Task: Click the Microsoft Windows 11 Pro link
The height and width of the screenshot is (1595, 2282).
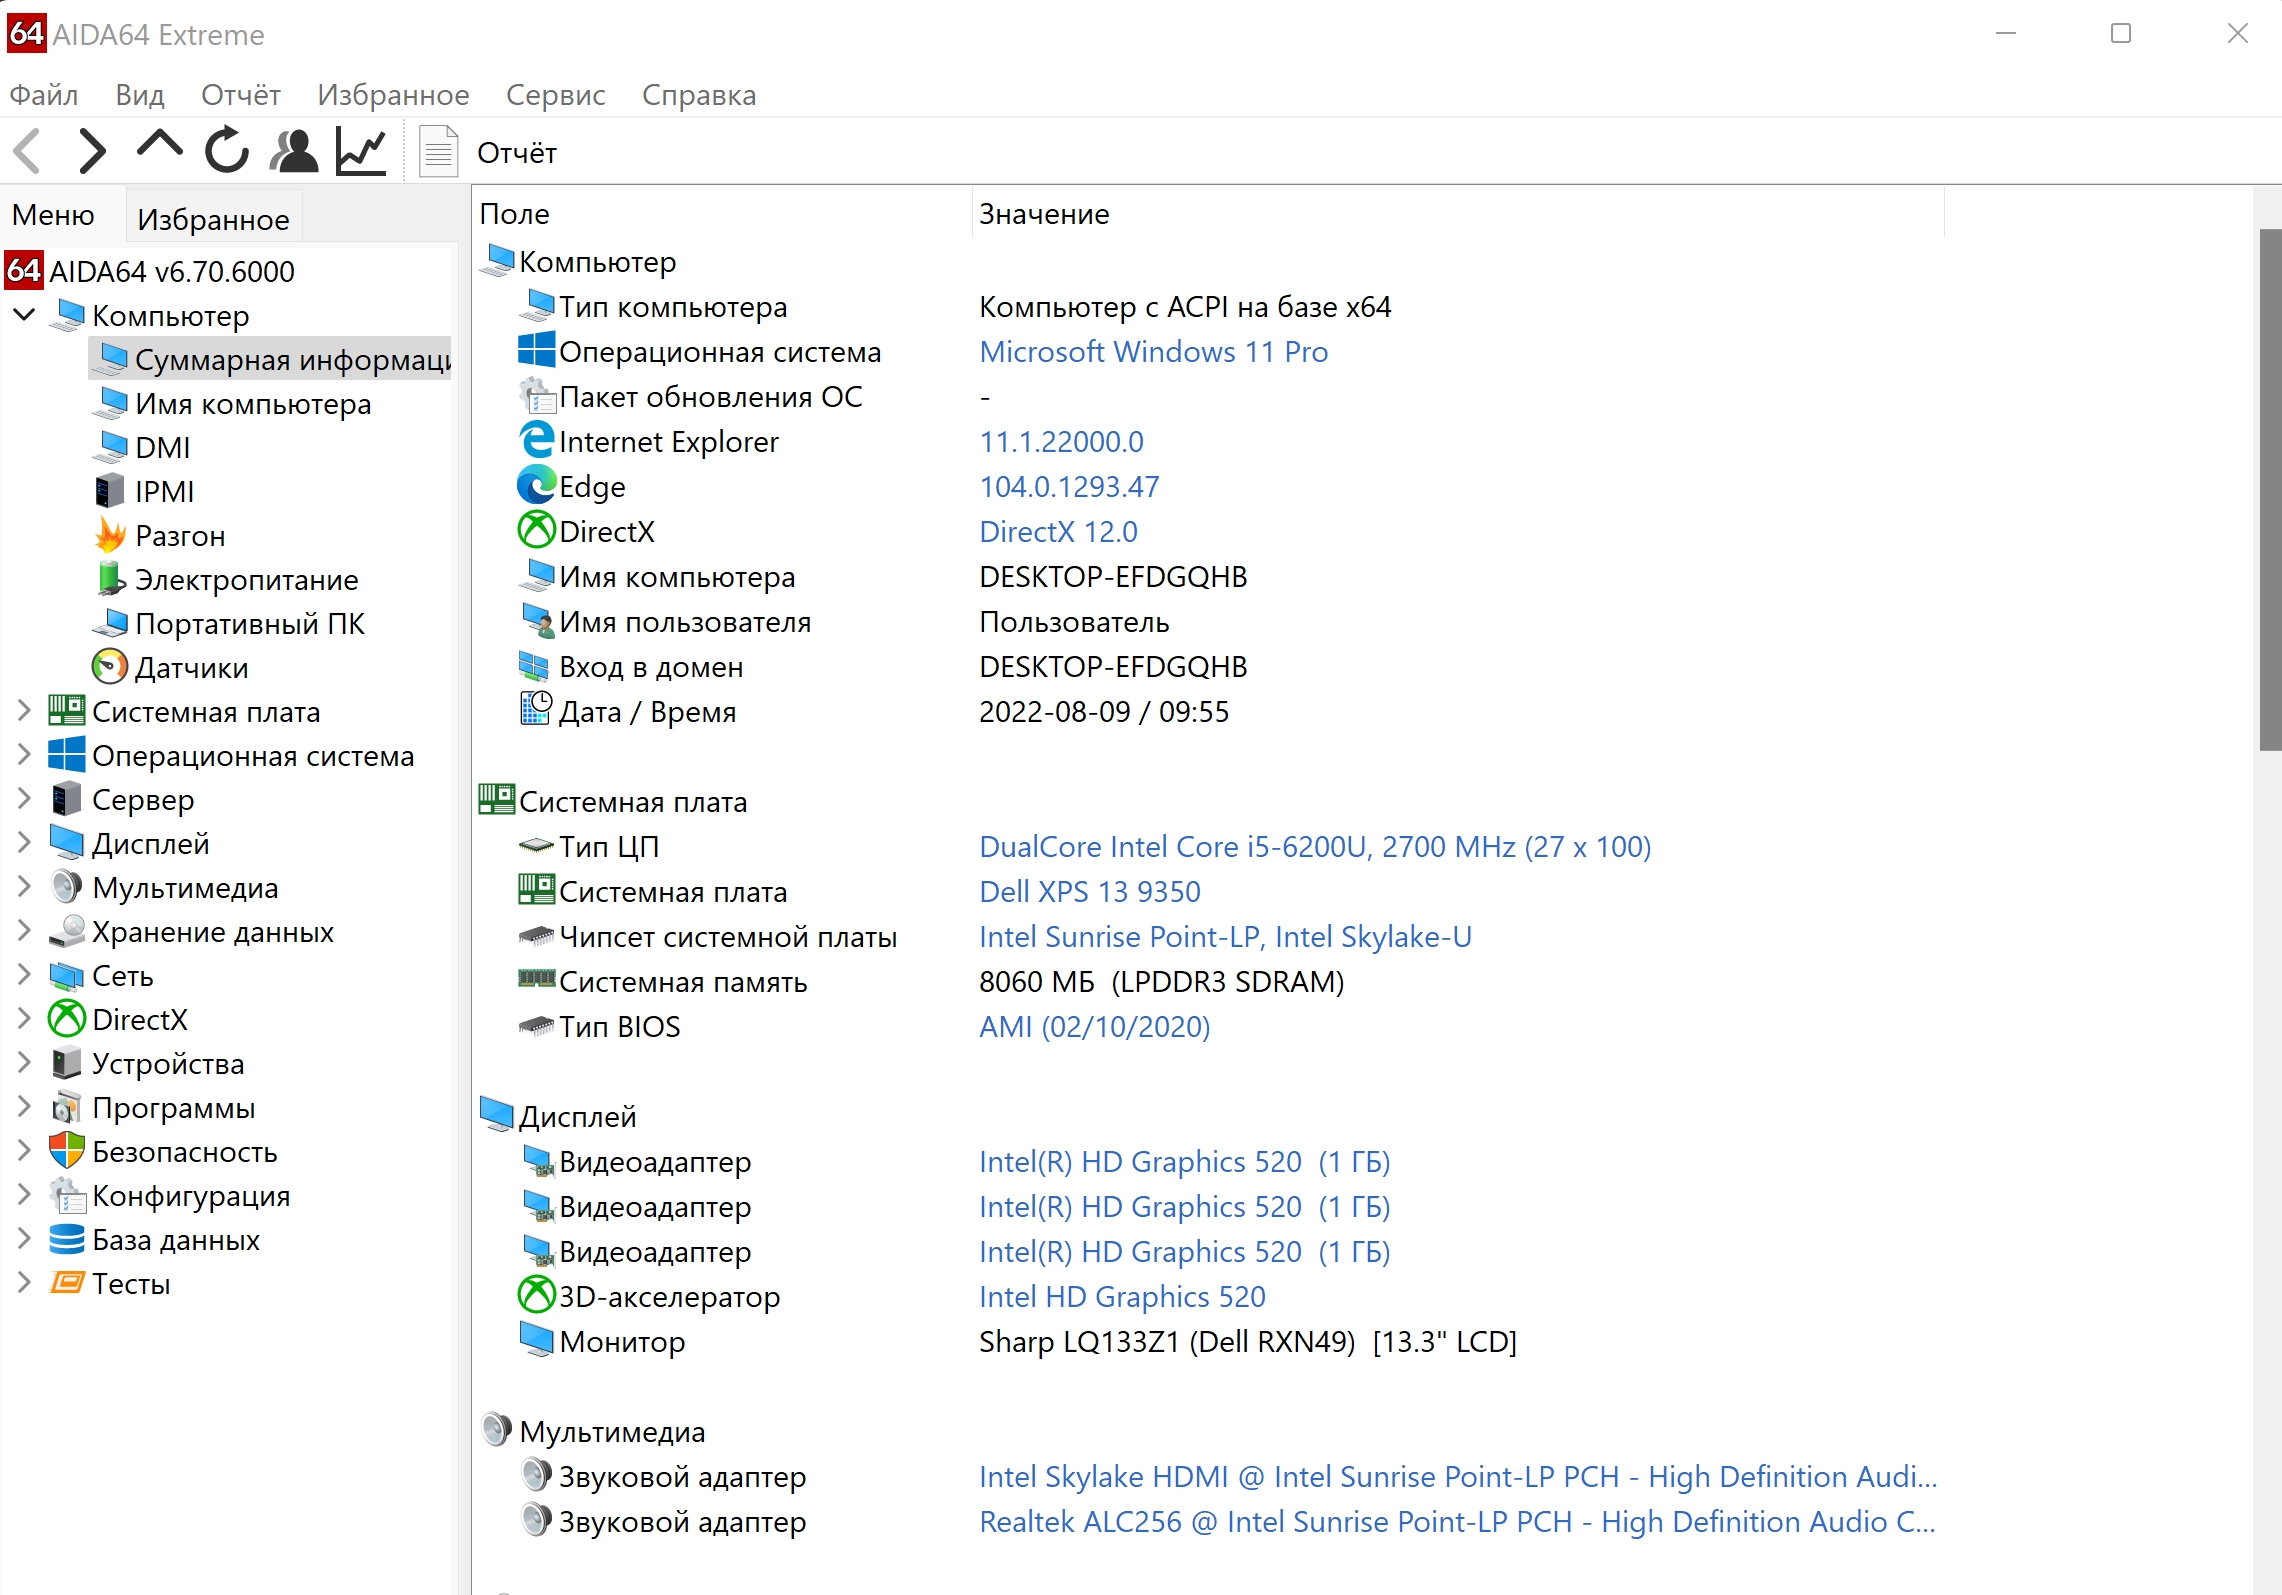Action: click(x=1153, y=352)
